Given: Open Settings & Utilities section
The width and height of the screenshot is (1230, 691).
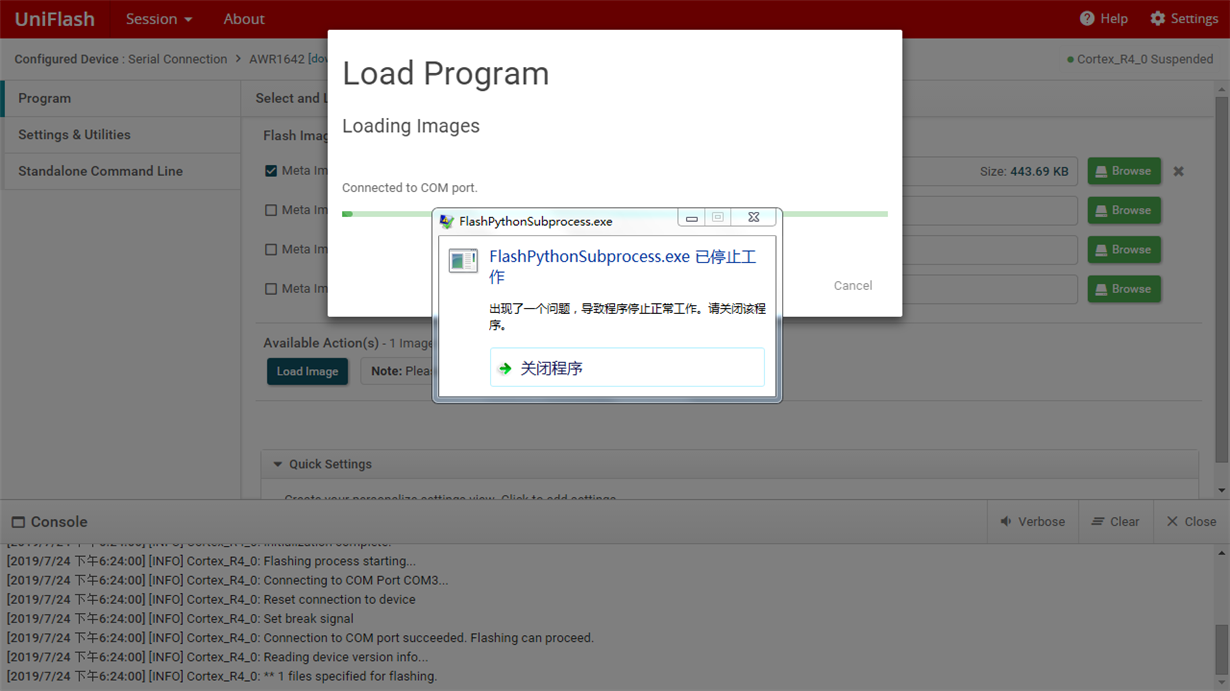Looking at the screenshot, I should pyautogui.click(x=122, y=134).
